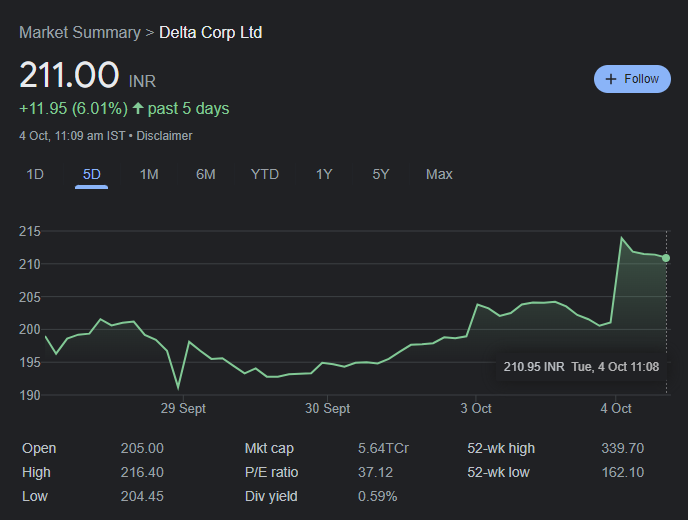This screenshot has height=520, width=688.
Task: Click the Low value 204.45
Action: pyautogui.click(x=142, y=496)
